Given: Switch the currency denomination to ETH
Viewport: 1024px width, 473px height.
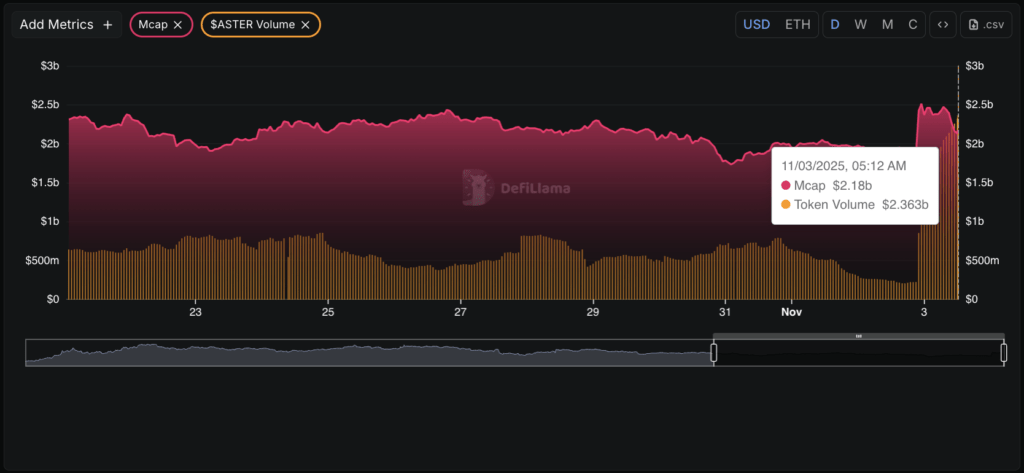Looking at the screenshot, I should pyautogui.click(x=797, y=25).
